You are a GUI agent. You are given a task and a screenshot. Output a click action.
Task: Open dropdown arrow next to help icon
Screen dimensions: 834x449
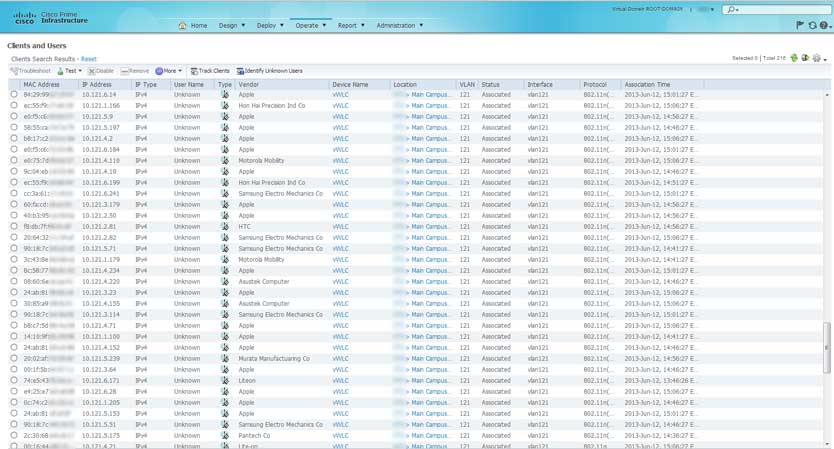830,26
